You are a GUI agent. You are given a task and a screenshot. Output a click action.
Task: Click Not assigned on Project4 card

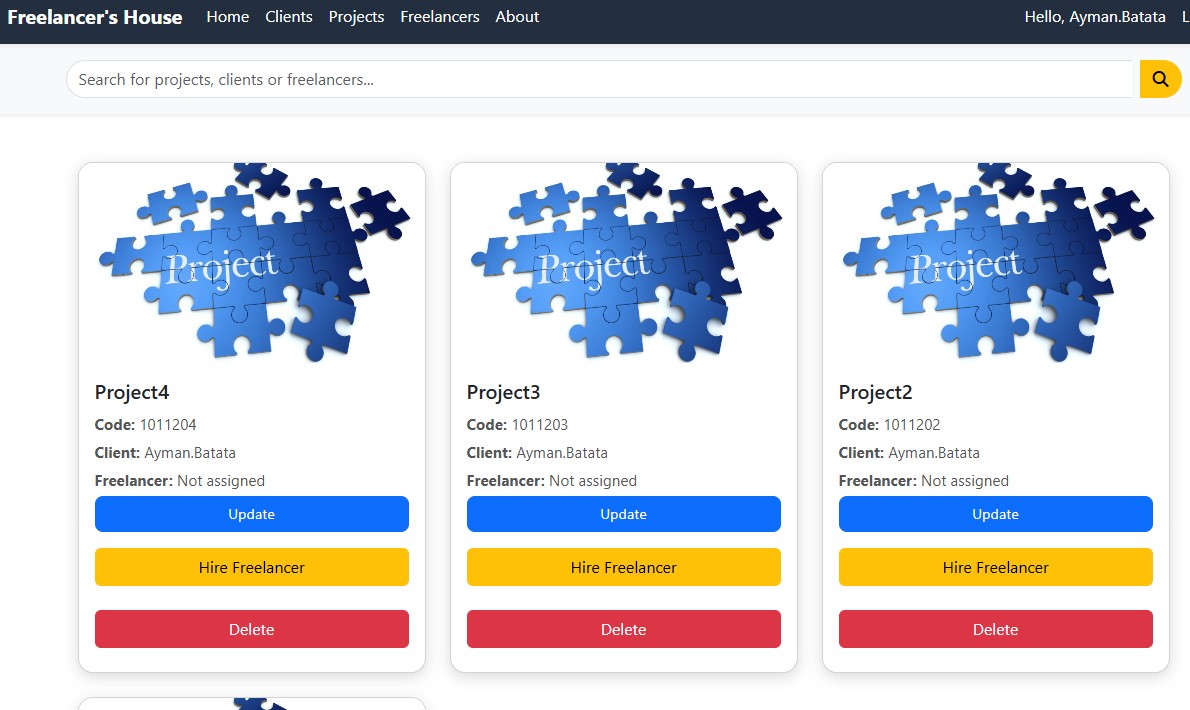click(221, 481)
